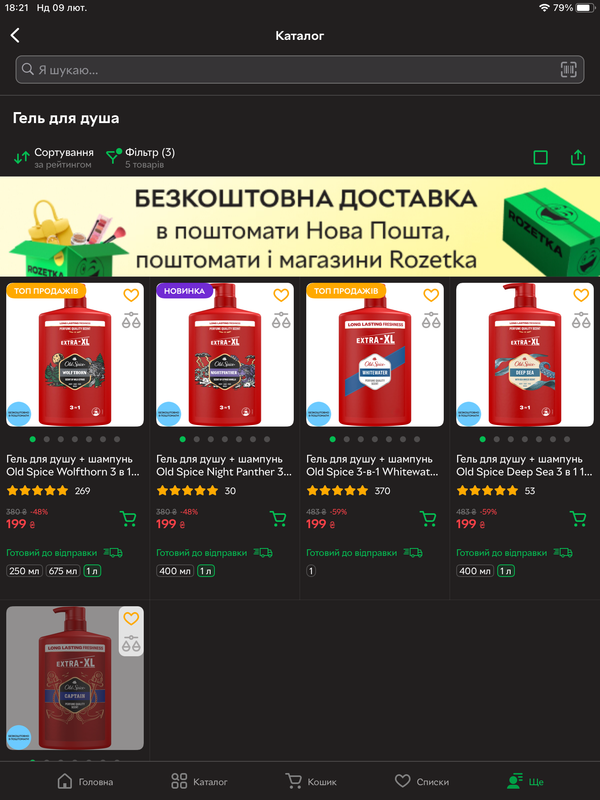This screenshot has height=800, width=600.
Task: Open Сортування sorting options
Action: (54, 158)
